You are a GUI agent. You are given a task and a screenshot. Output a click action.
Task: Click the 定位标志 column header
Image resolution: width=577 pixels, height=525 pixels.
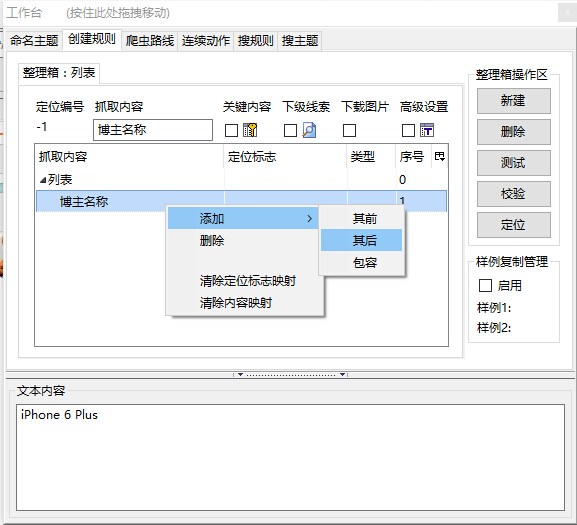click(x=285, y=157)
